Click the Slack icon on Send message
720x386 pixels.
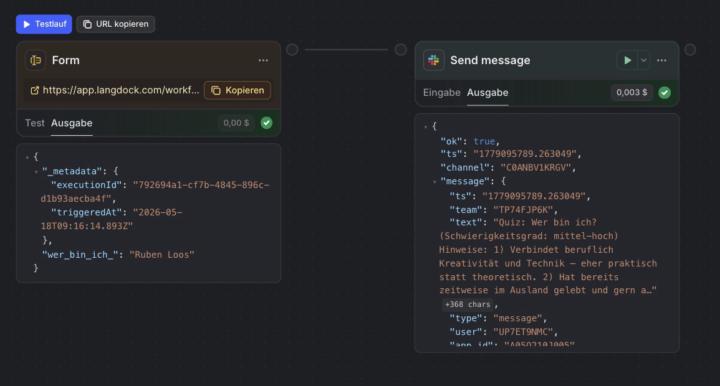point(433,60)
